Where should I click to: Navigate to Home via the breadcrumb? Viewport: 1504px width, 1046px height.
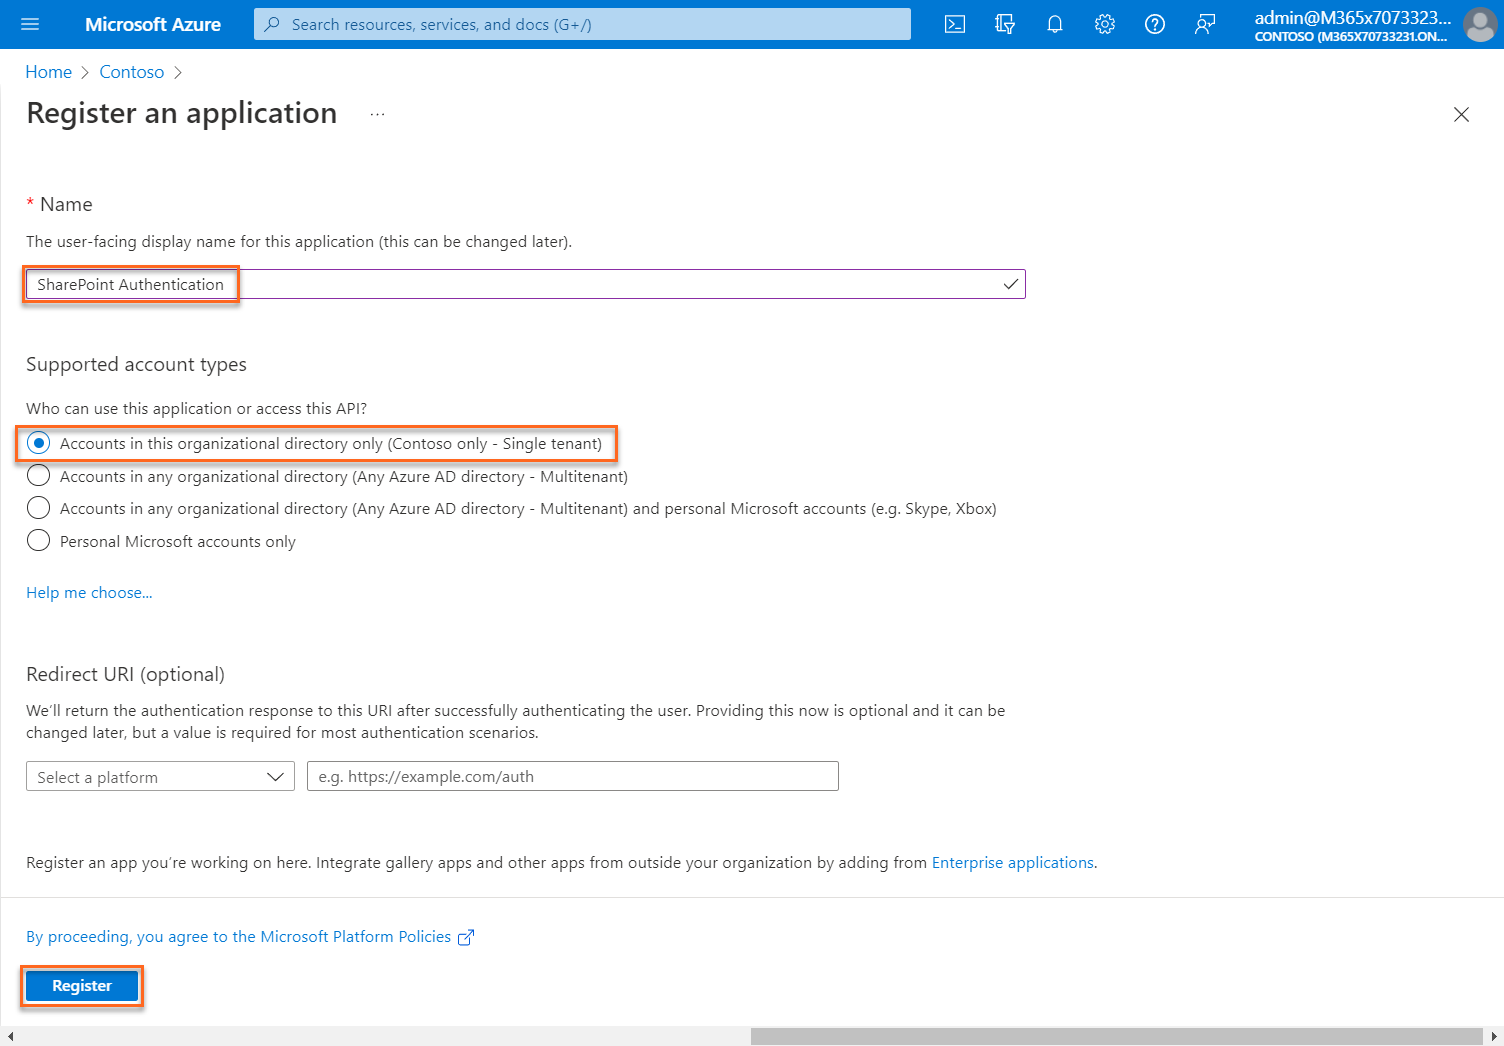tap(48, 71)
